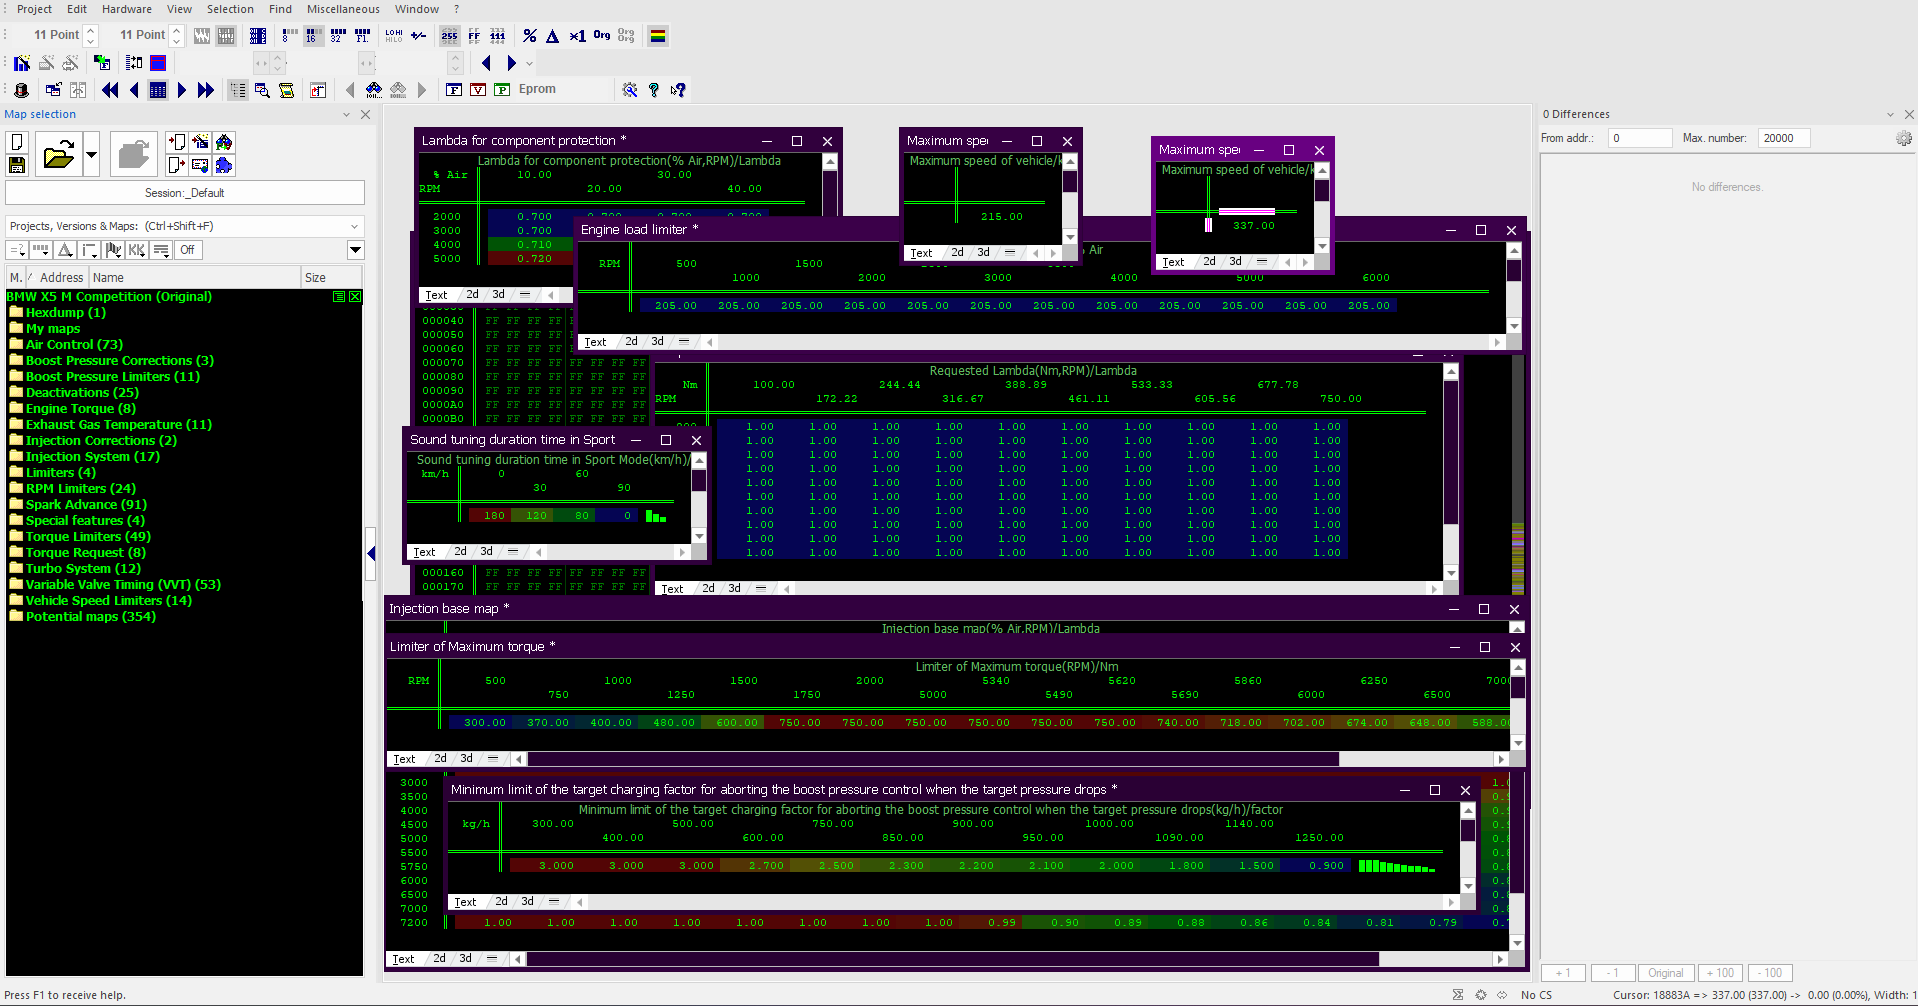Open the Map selection panel chevron menu

pos(347,115)
